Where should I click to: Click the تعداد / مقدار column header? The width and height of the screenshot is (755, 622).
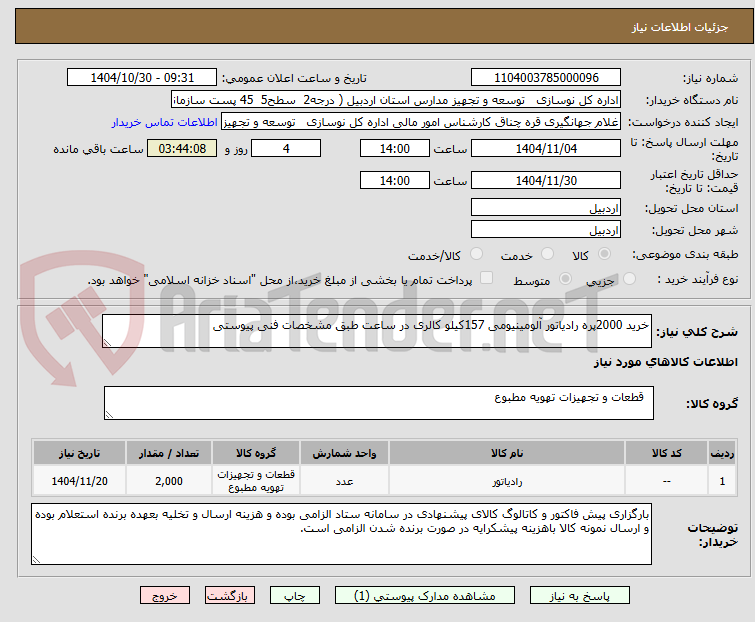pyautogui.click(x=169, y=453)
